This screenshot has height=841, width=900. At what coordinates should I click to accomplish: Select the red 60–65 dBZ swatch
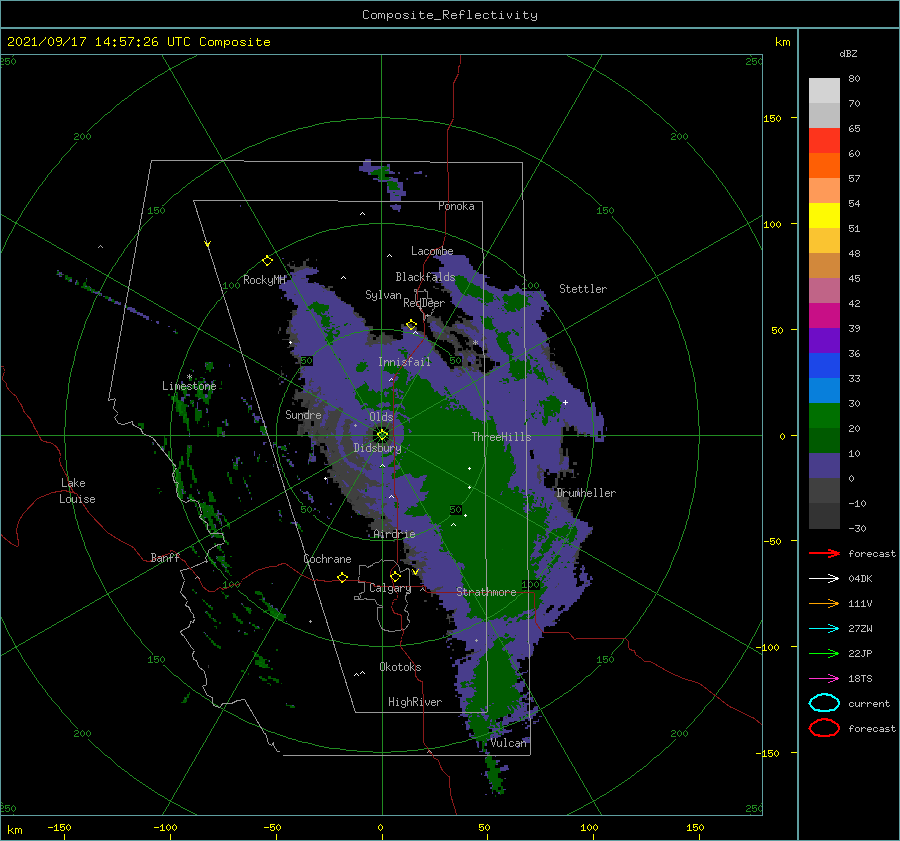tap(824, 141)
